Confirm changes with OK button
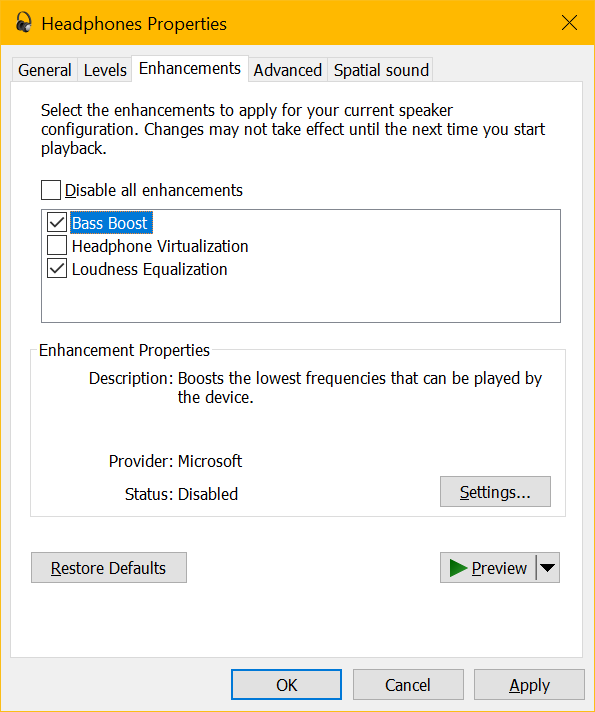The height and width of the screenshot is (712, 595). (x=286, y=685)
